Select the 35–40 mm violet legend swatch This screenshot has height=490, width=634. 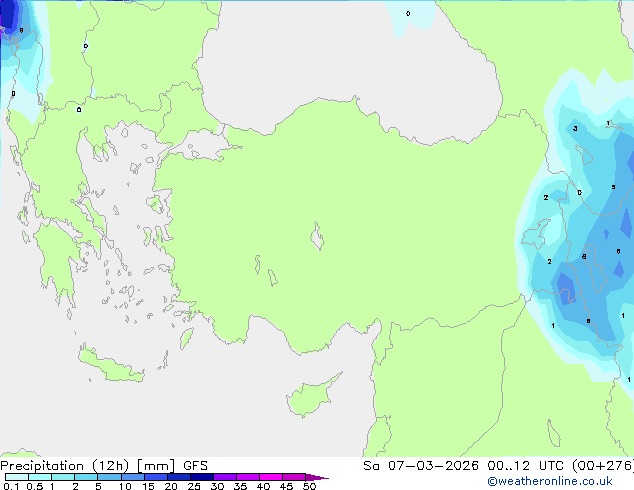(x=248, y=477)
